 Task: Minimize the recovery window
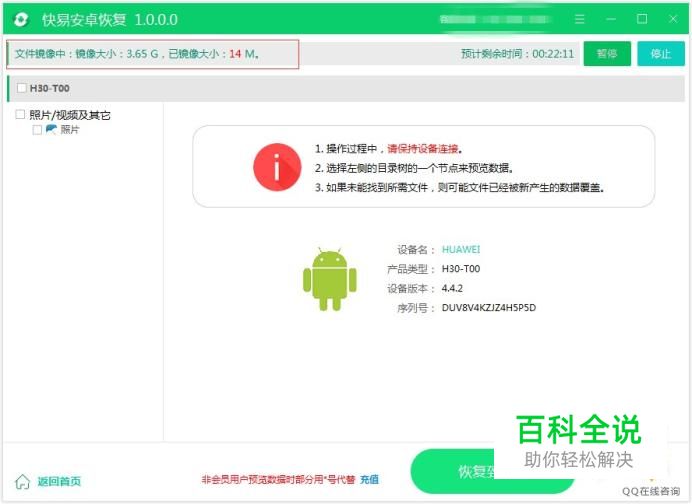point(611,19)
